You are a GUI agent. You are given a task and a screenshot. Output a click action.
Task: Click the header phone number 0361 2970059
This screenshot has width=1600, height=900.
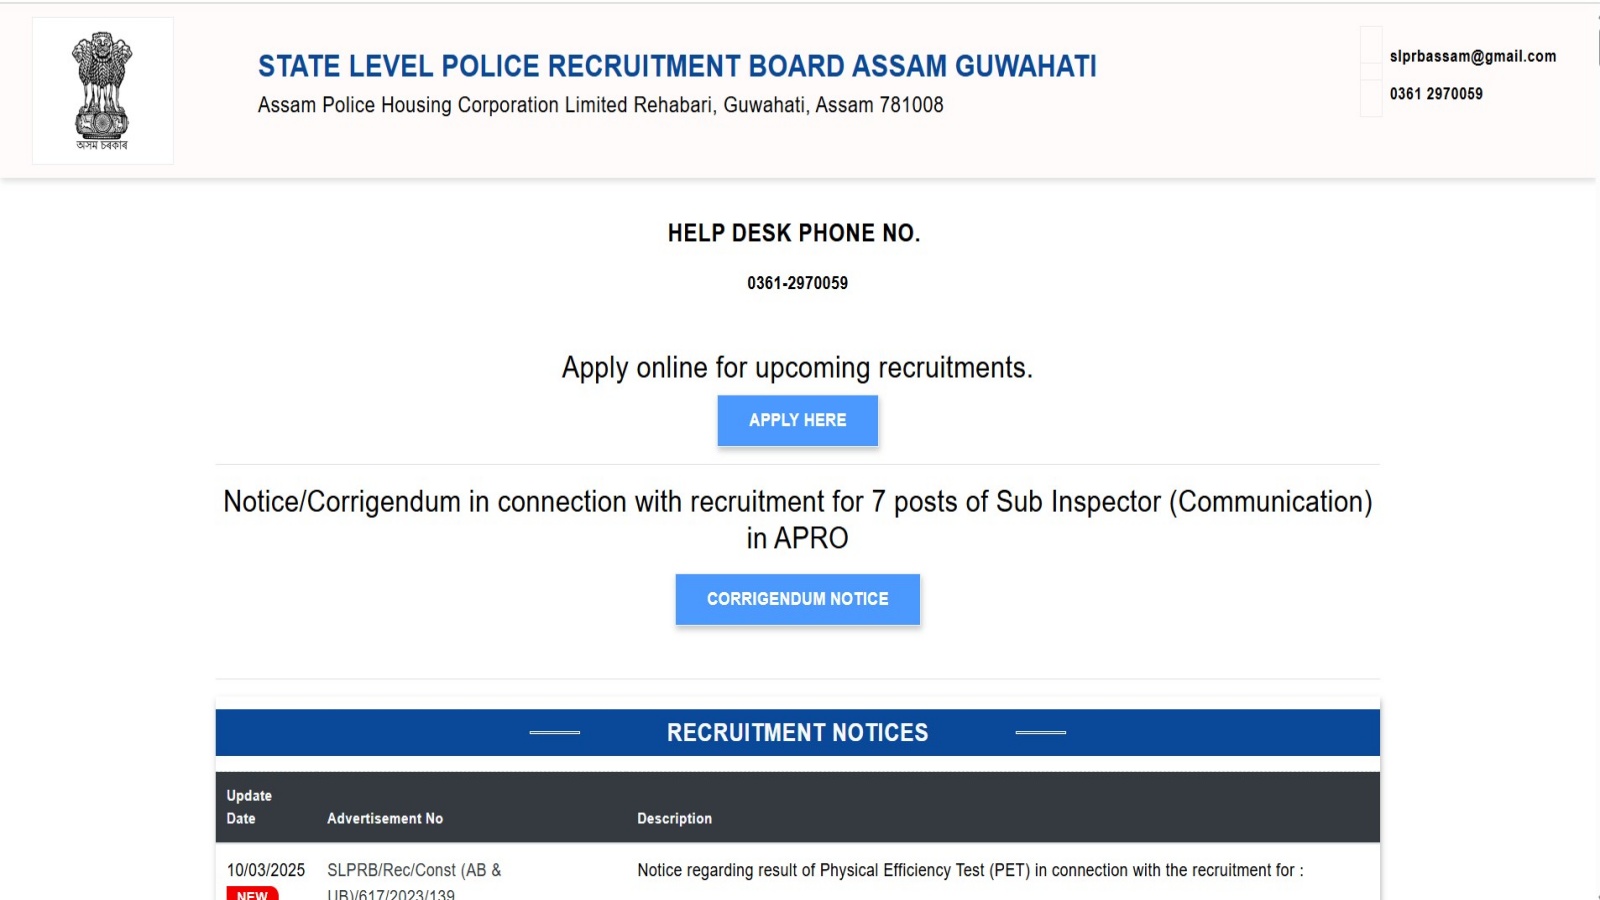(1436, 94)
